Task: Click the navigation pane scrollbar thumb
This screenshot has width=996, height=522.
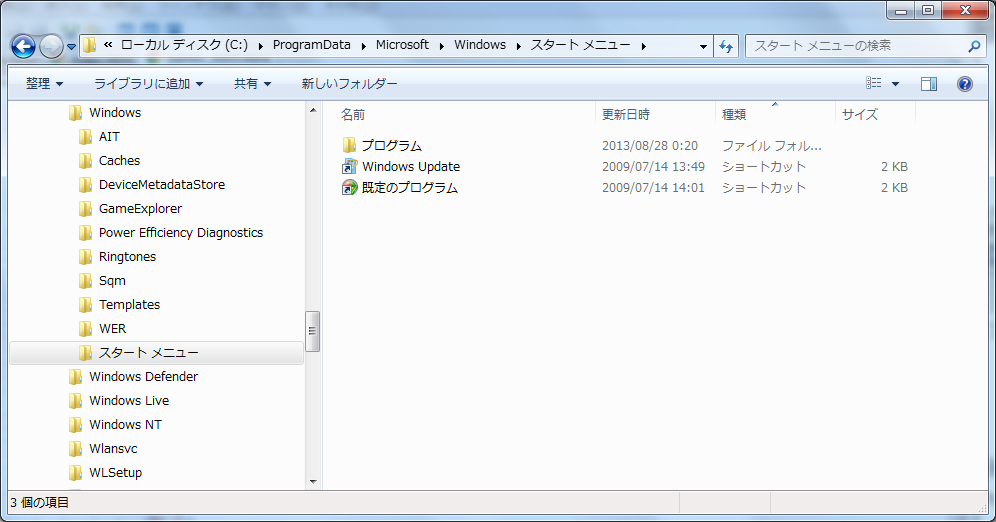Action: click(312, 330)
